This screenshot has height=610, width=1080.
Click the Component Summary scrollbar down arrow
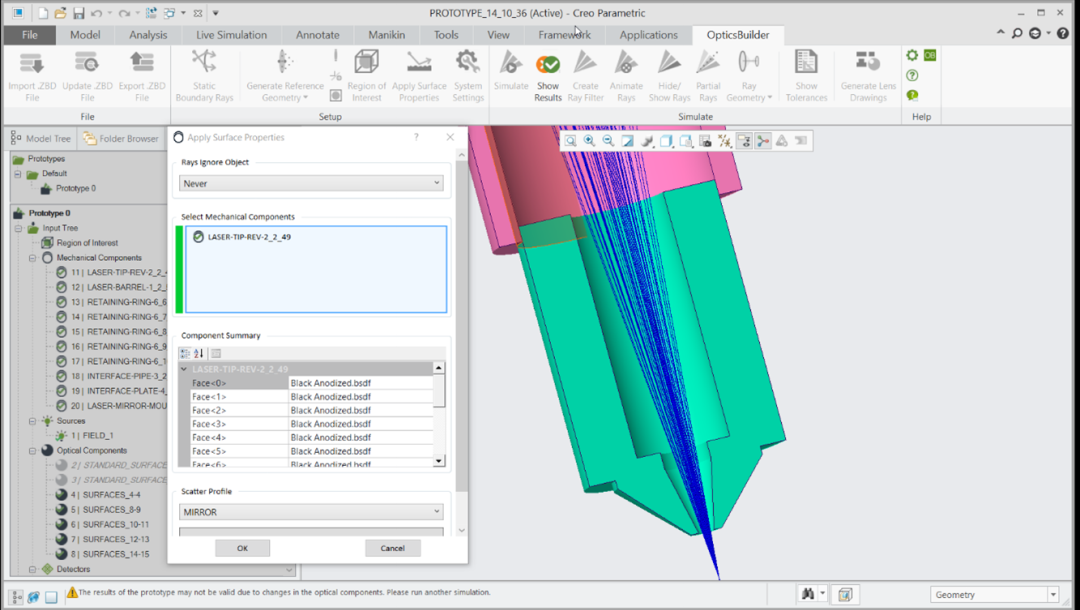point(439,461)
